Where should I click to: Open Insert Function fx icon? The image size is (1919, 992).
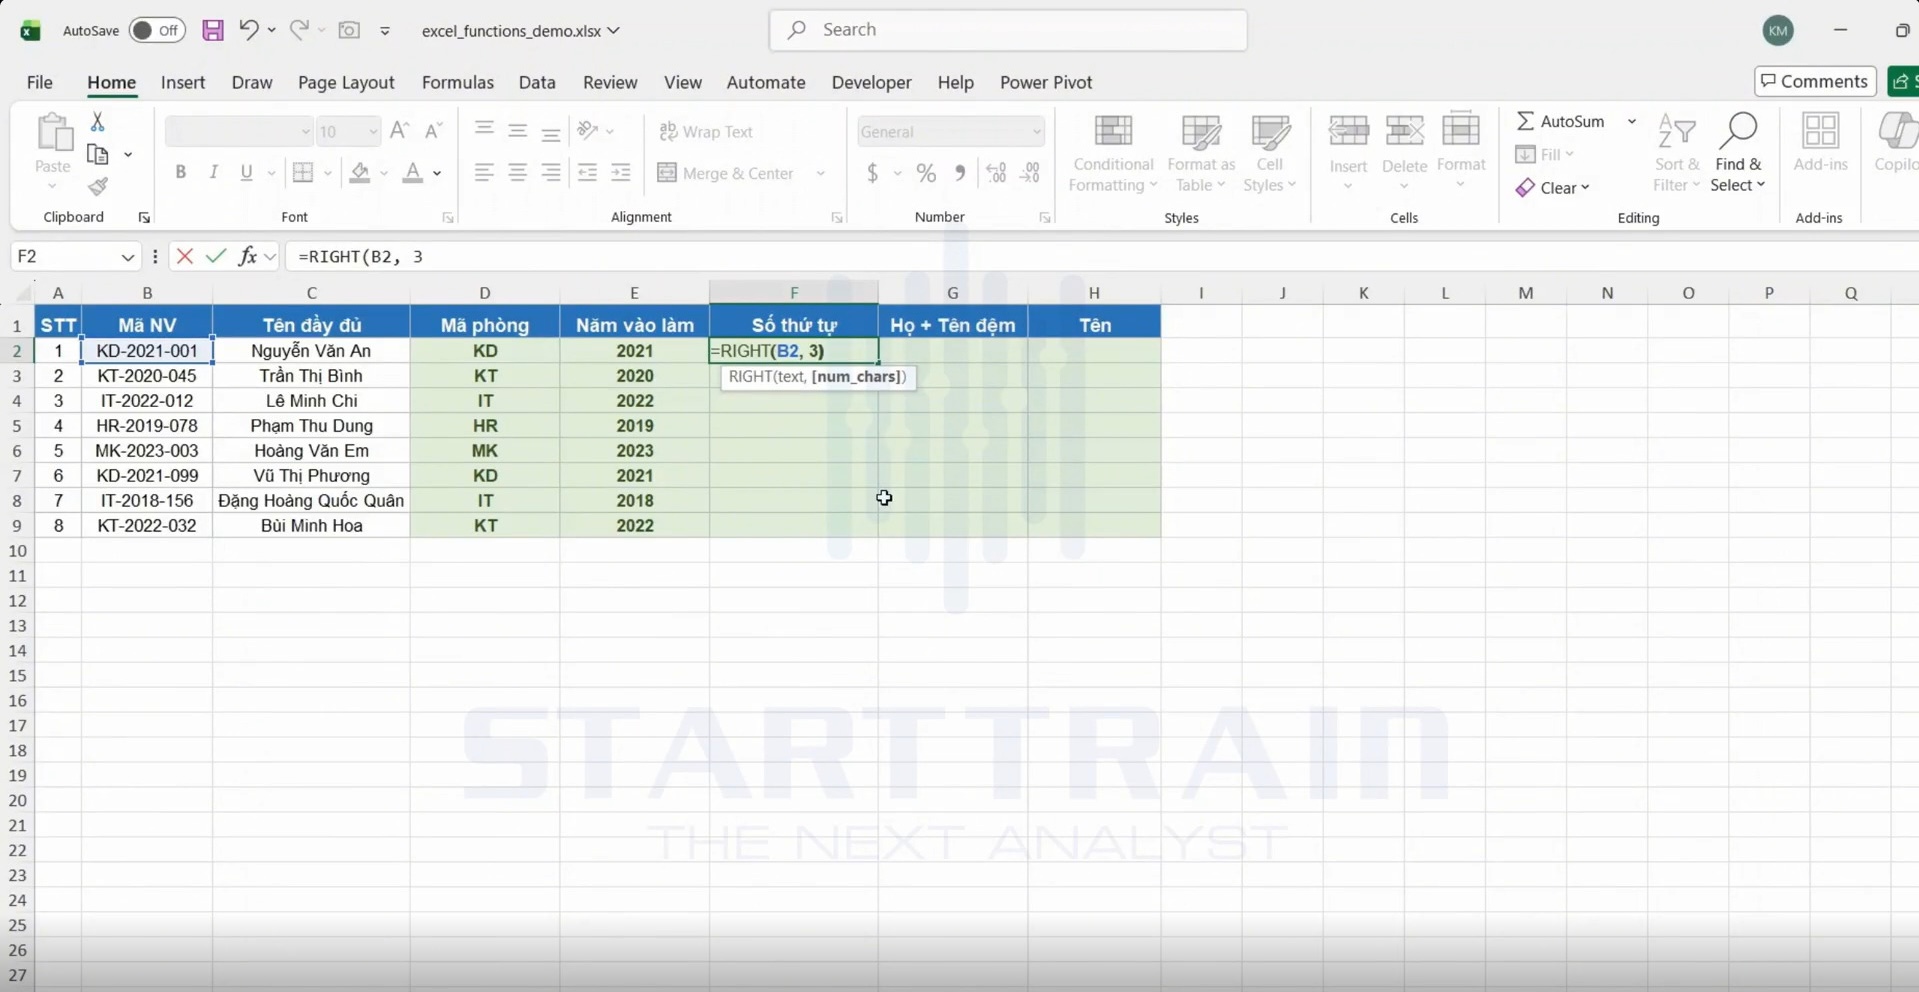click(247, 257)
